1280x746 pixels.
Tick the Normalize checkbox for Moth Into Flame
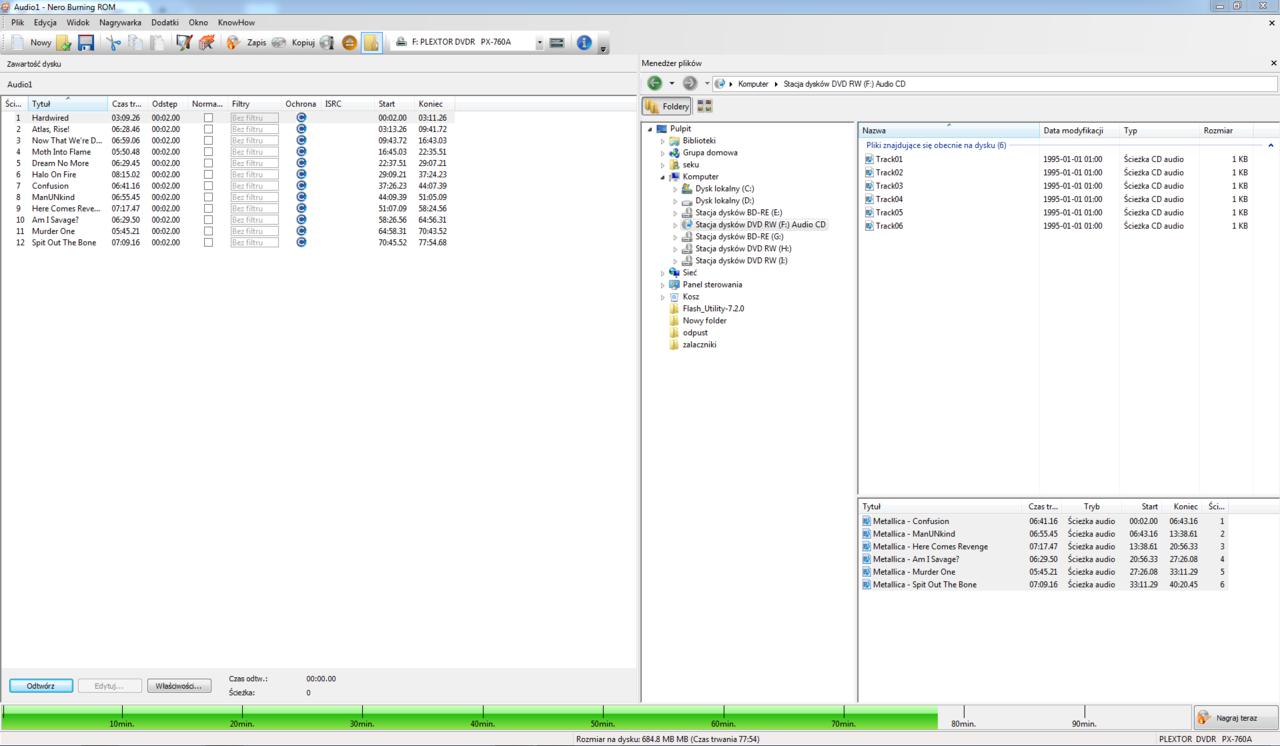click(208, 151)
